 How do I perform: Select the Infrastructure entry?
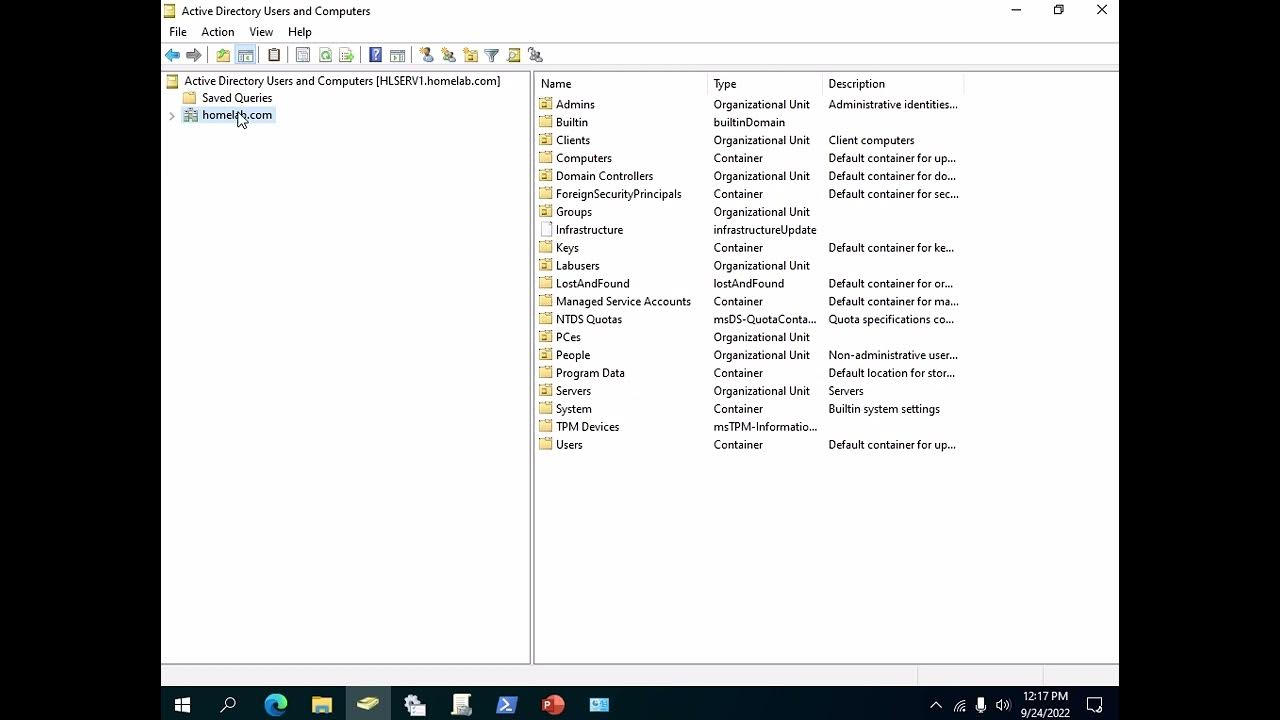(589, 230)
